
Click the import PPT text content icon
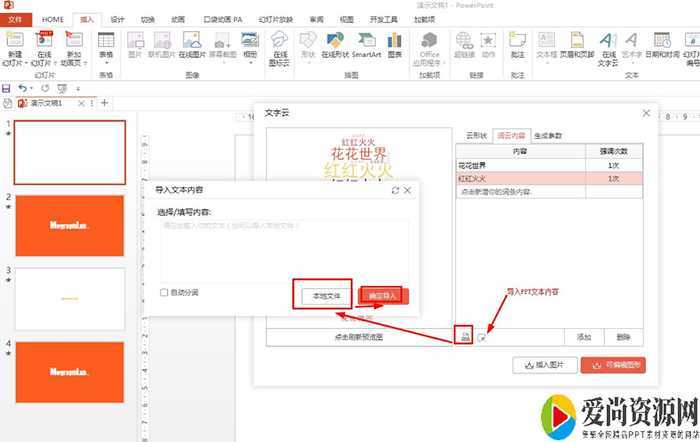click(482, 337)
